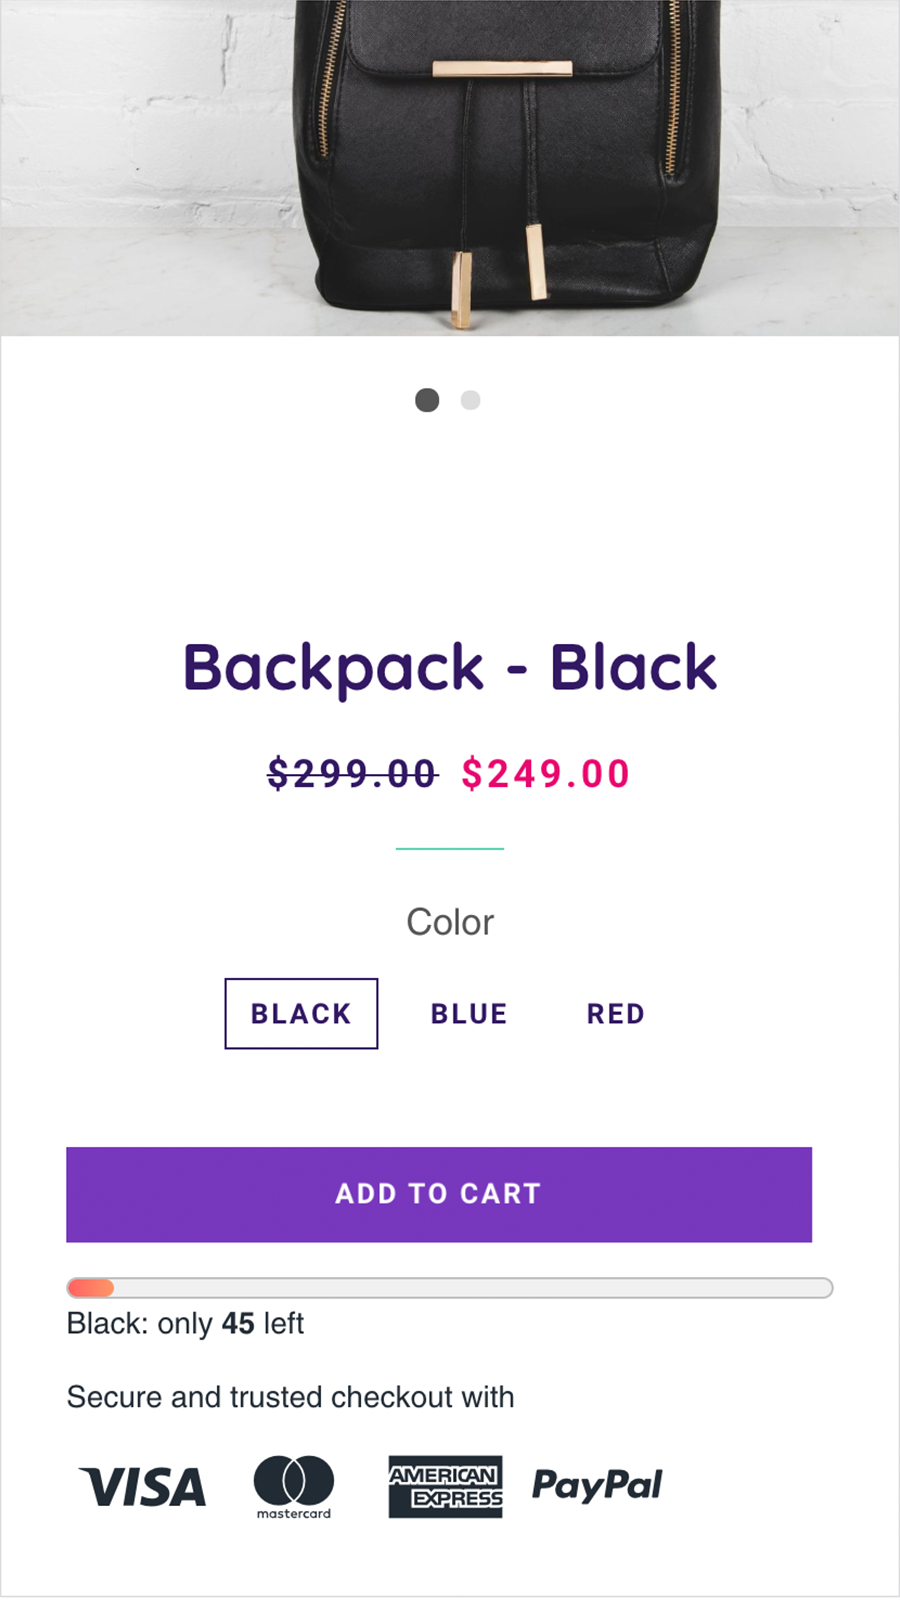Click the Visa payment logo

[143, 1487]
